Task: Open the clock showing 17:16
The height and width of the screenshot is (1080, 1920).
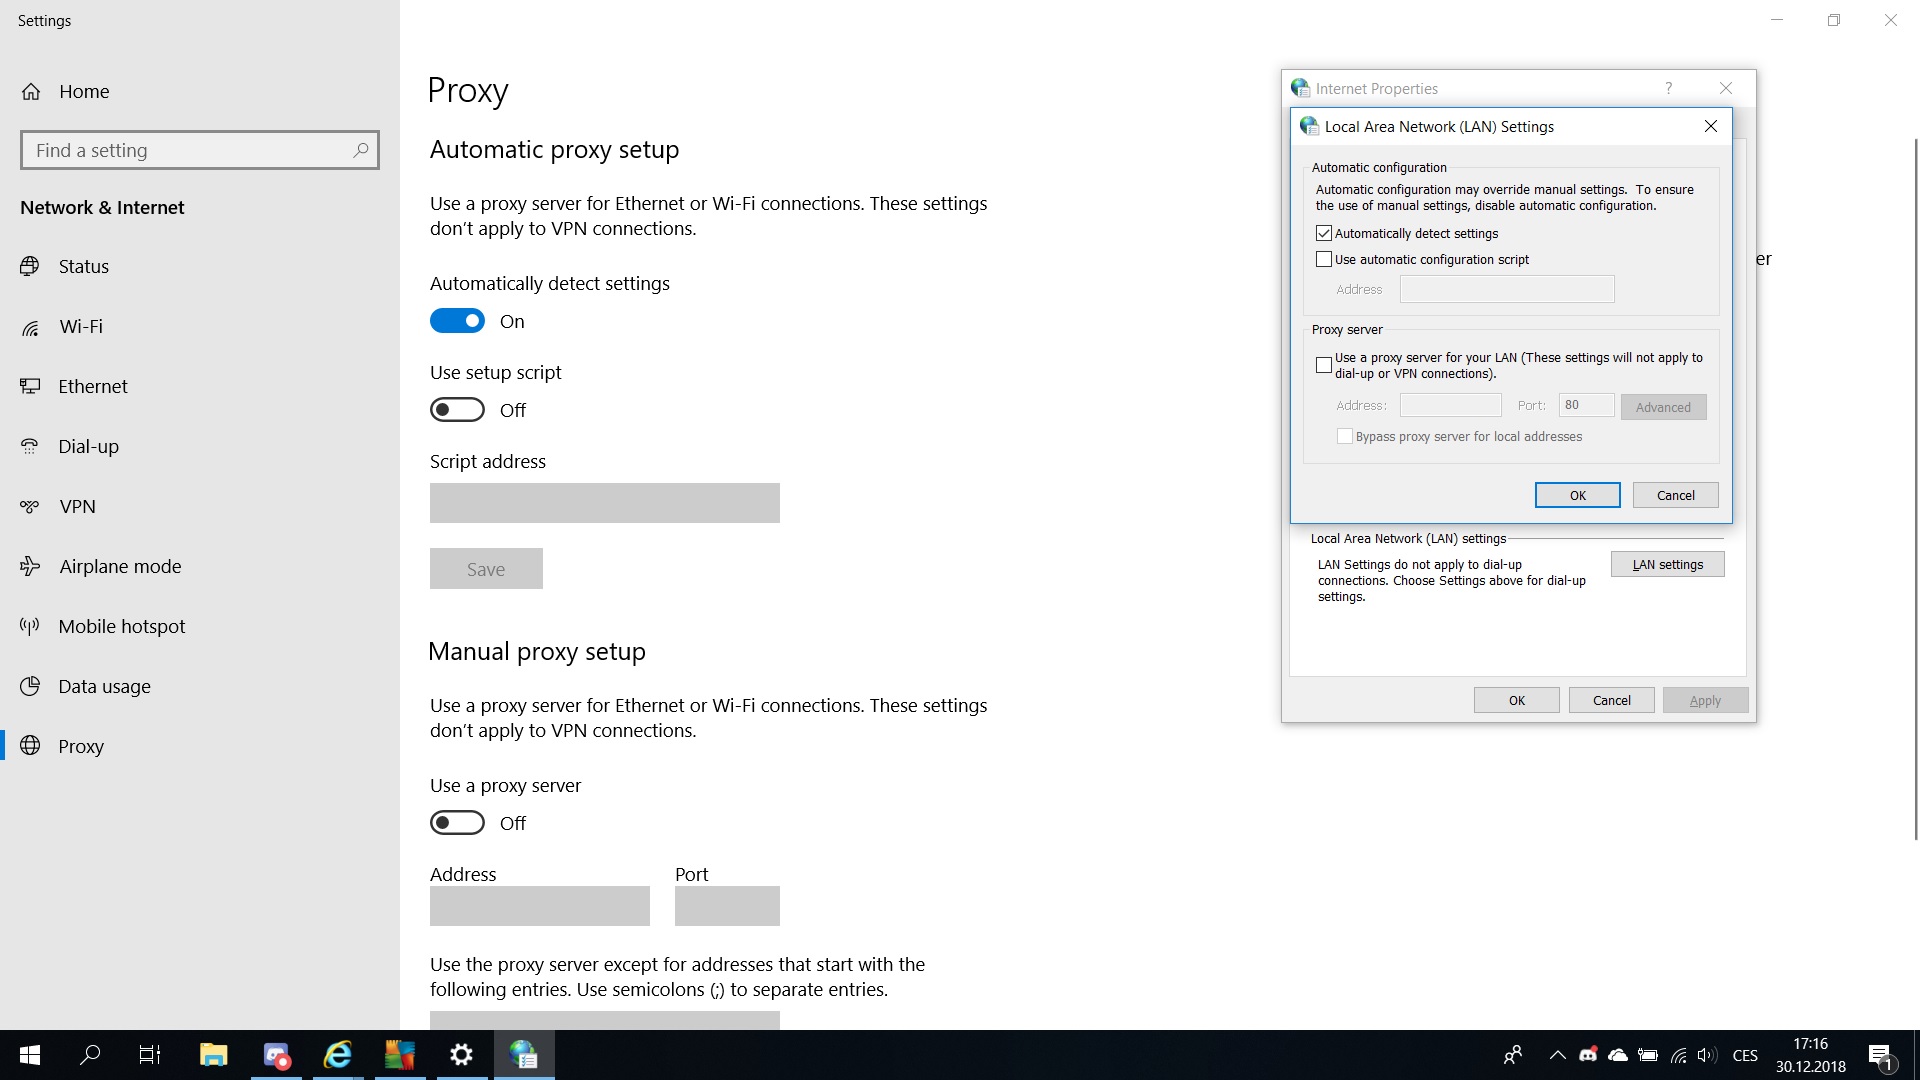Action: point(1810,1055)
